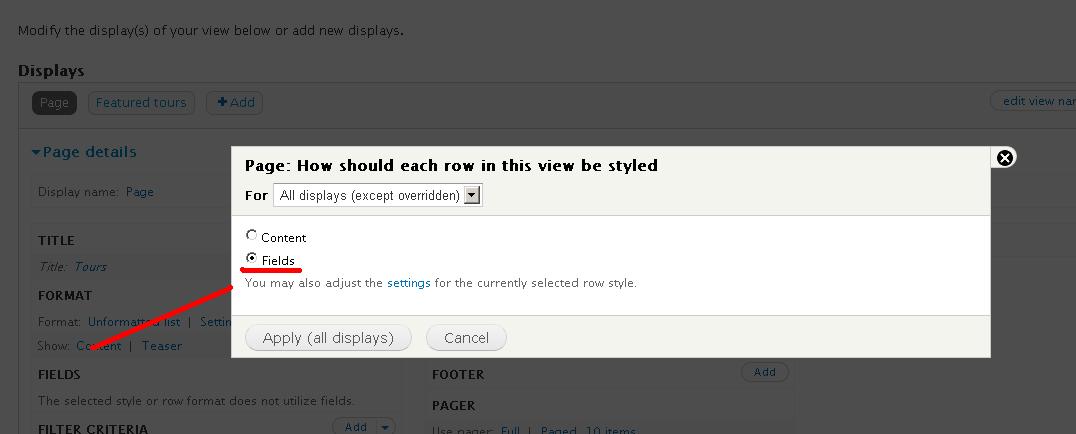Viewport: 1076px width, 434px height.
Task: Change the Unformatted list format
Action: (134, 322)
